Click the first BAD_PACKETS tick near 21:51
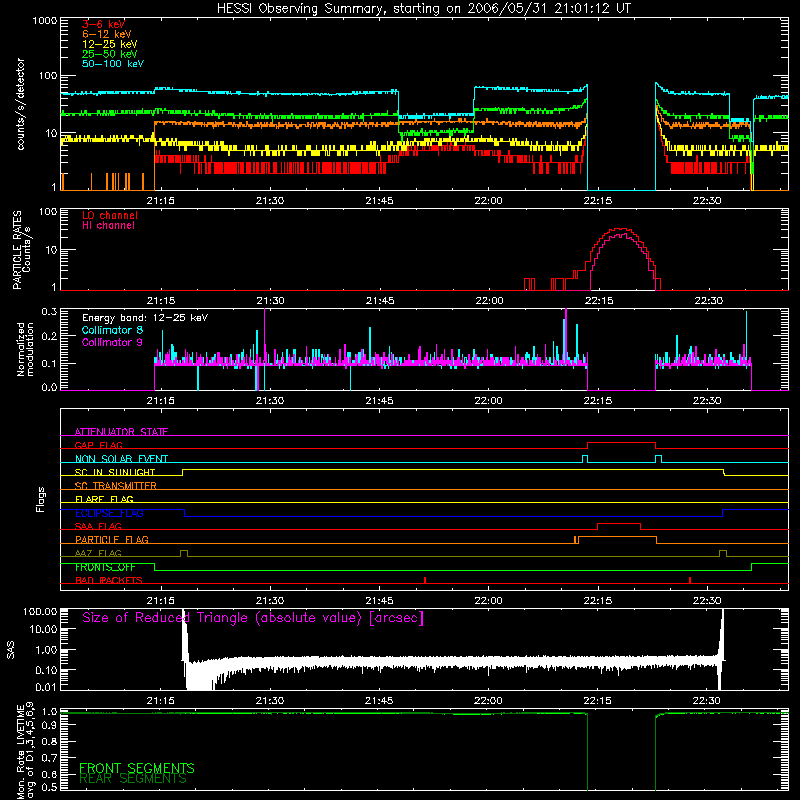The image size is (800, 800). 425,580
